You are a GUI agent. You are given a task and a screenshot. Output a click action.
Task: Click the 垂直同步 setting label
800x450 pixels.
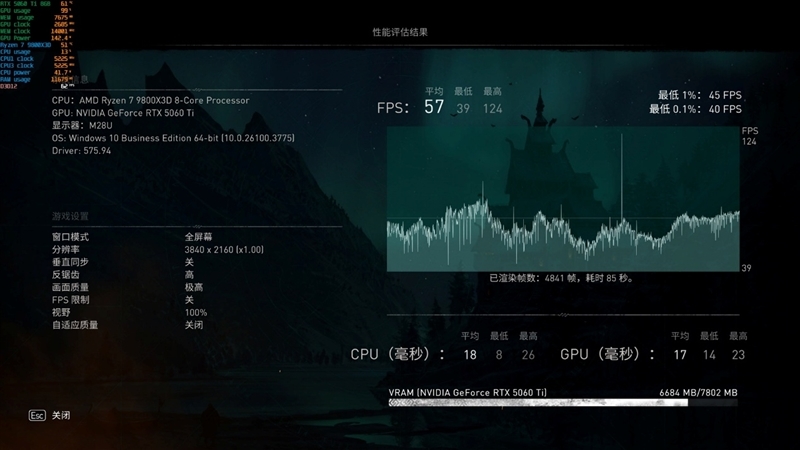70,262
